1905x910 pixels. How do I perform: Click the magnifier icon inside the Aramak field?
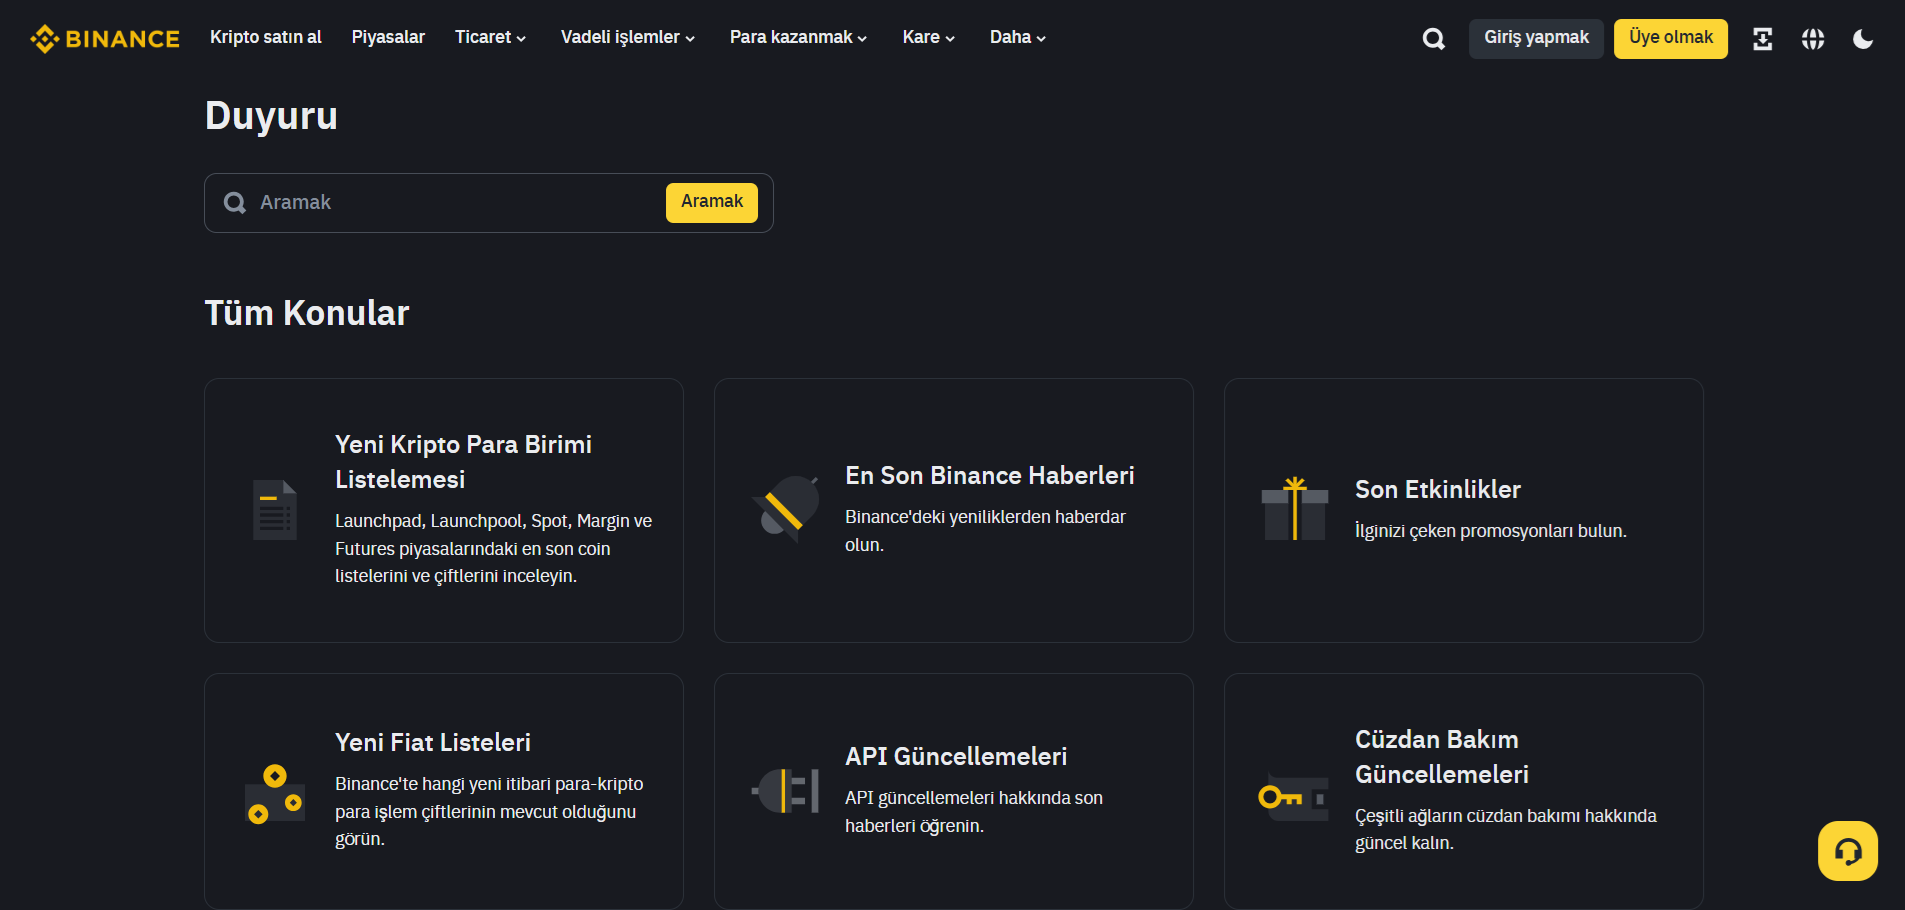235,203
